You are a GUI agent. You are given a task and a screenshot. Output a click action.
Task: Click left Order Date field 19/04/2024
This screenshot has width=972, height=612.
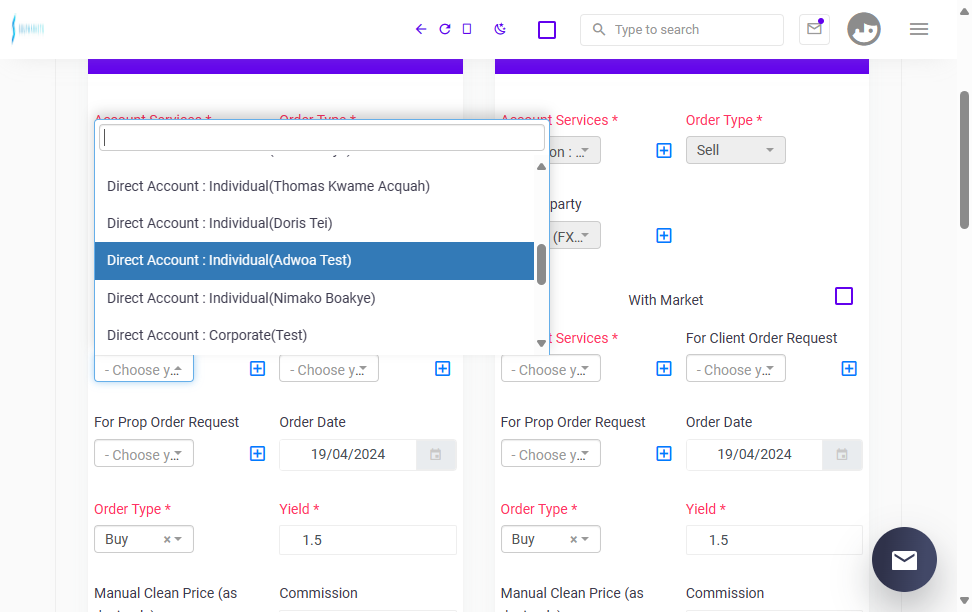tap(348, 455)
